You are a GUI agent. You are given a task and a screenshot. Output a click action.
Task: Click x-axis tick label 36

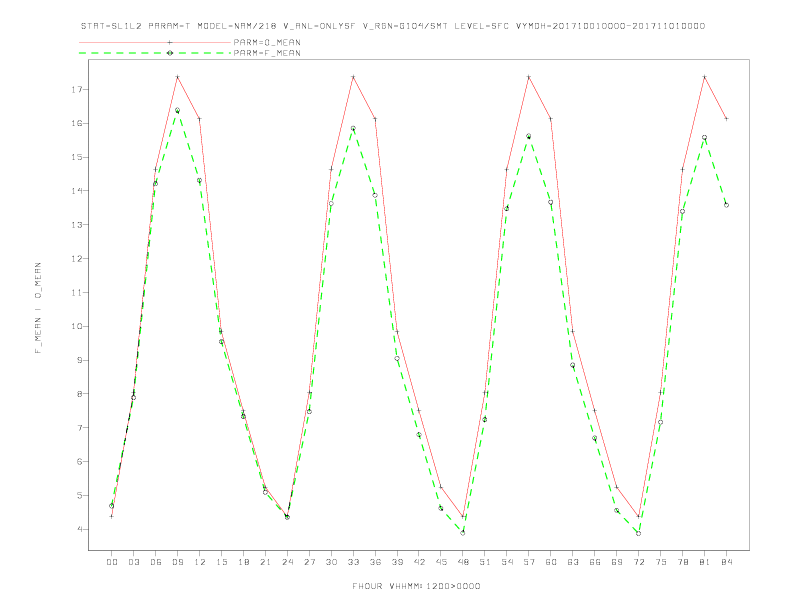375,562
